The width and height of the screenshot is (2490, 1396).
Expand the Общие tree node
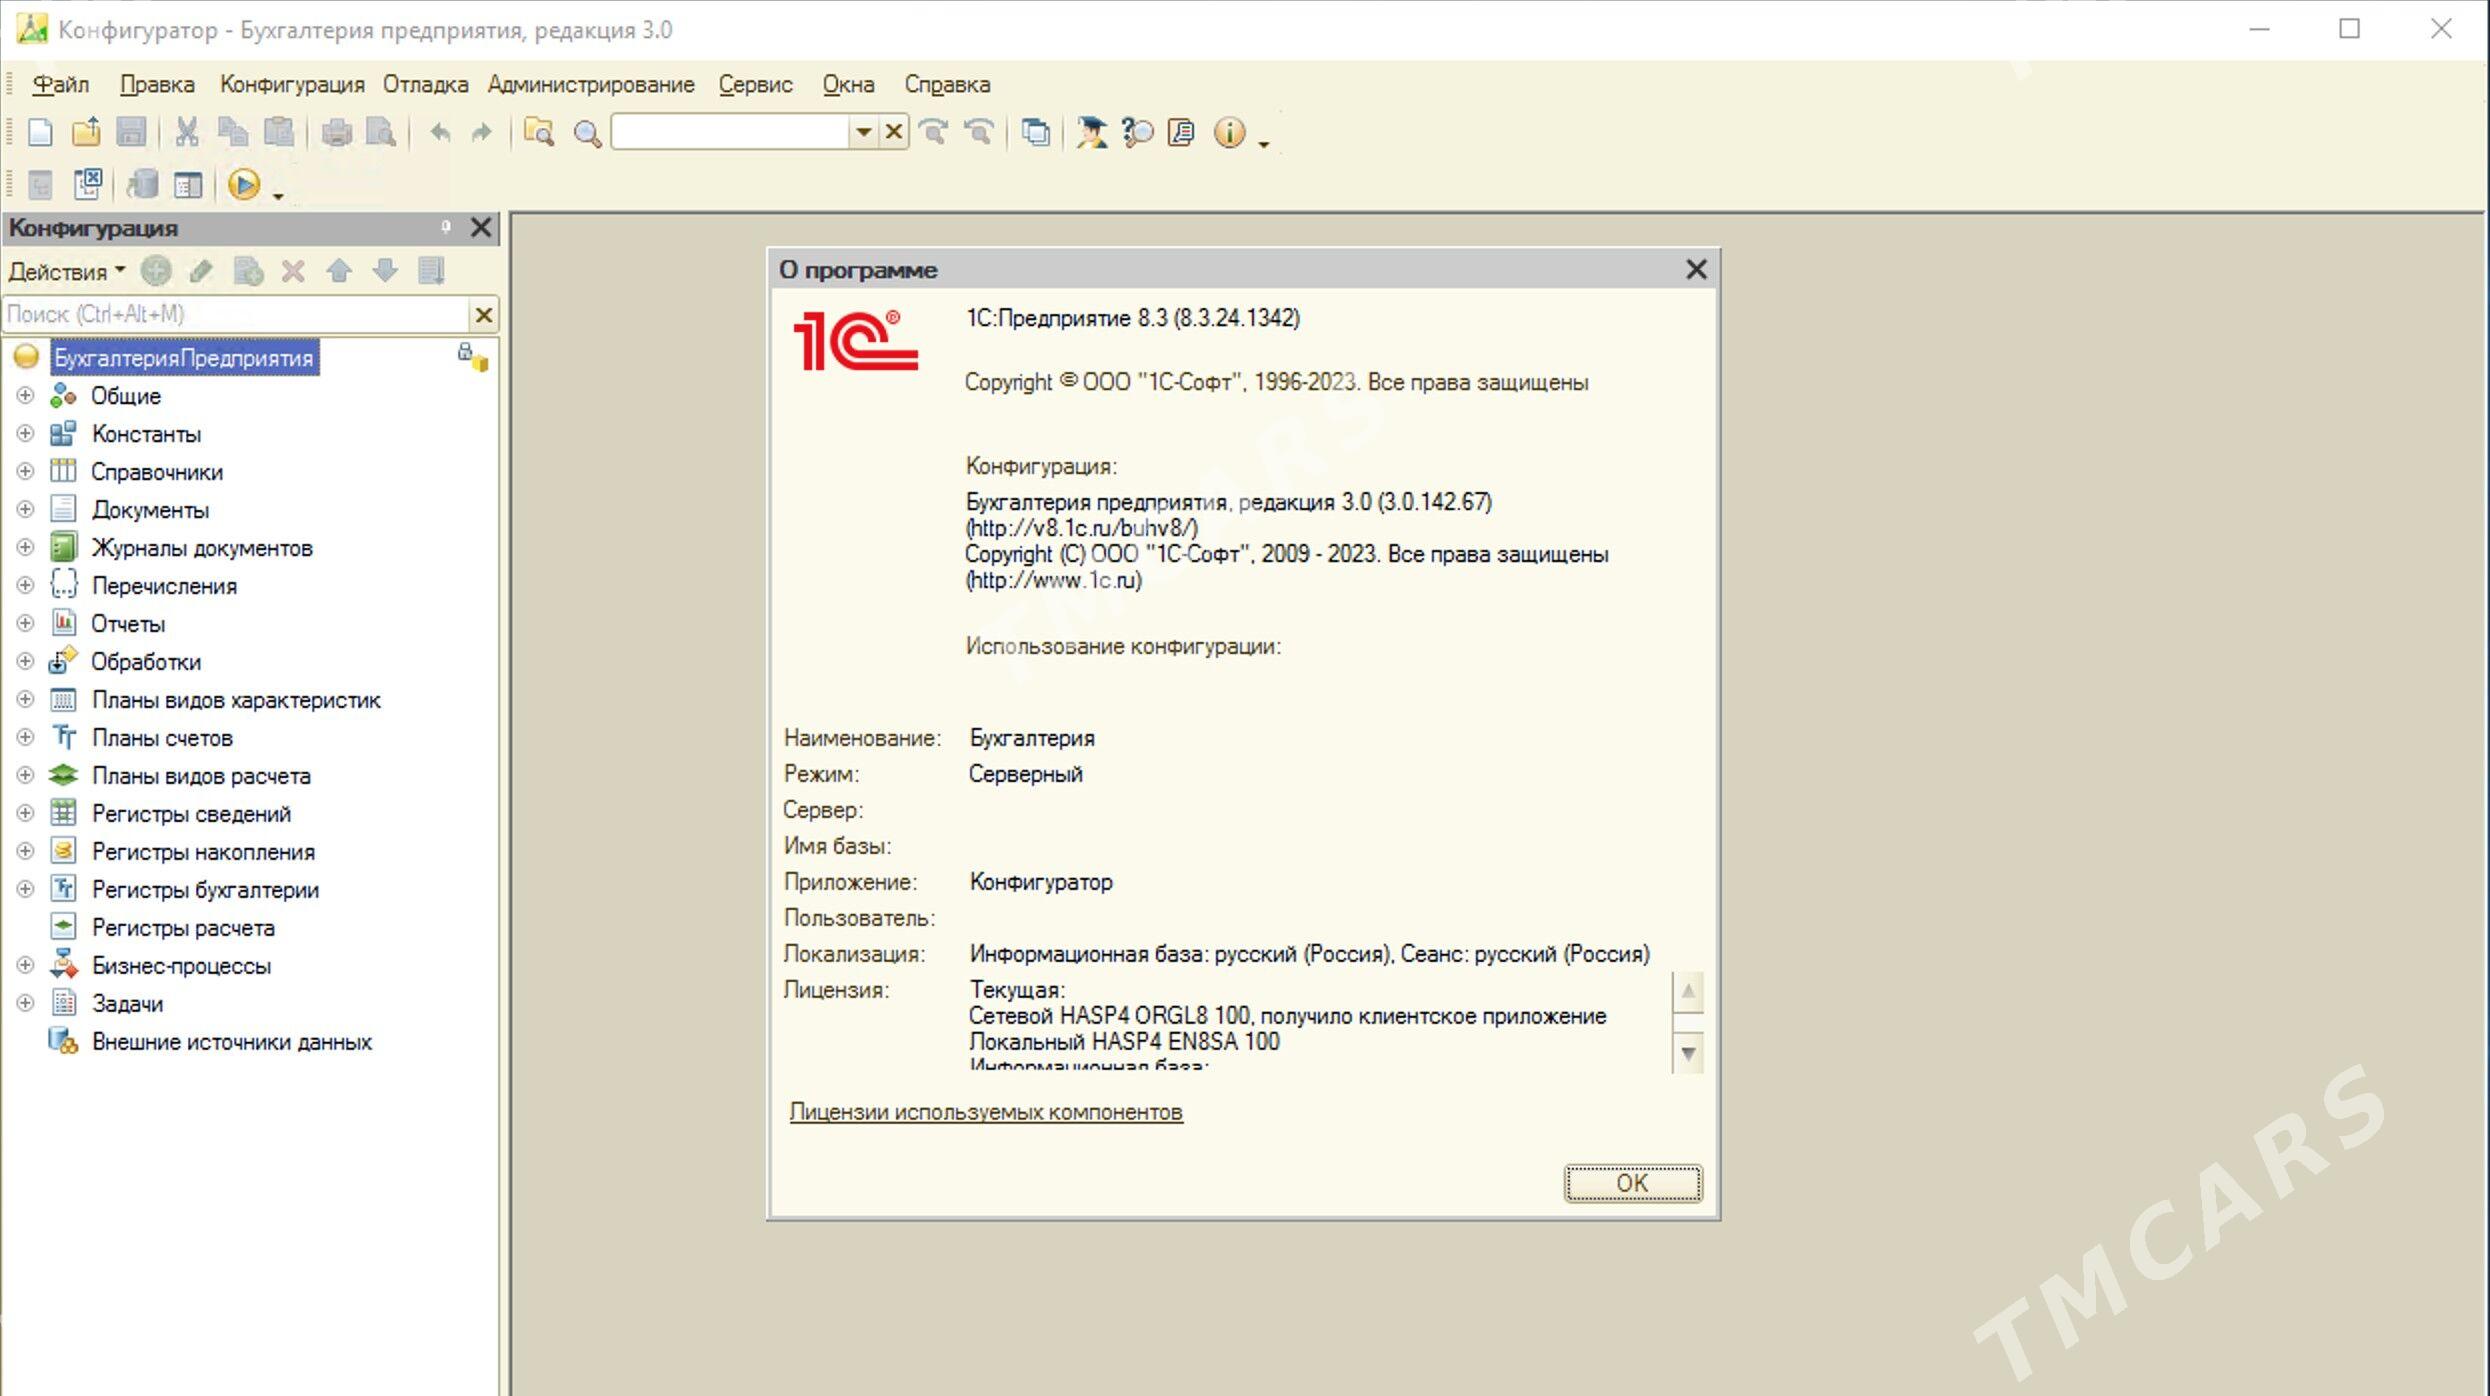tap(26, 396)
